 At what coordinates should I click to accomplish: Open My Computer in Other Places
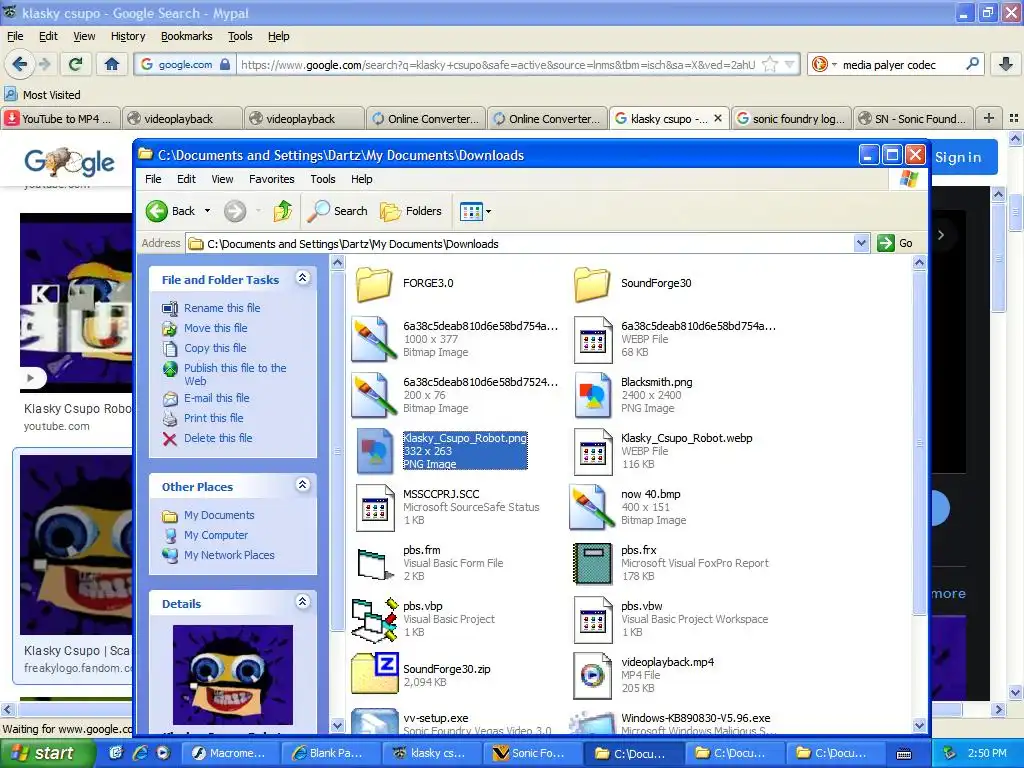click(216, 535)
